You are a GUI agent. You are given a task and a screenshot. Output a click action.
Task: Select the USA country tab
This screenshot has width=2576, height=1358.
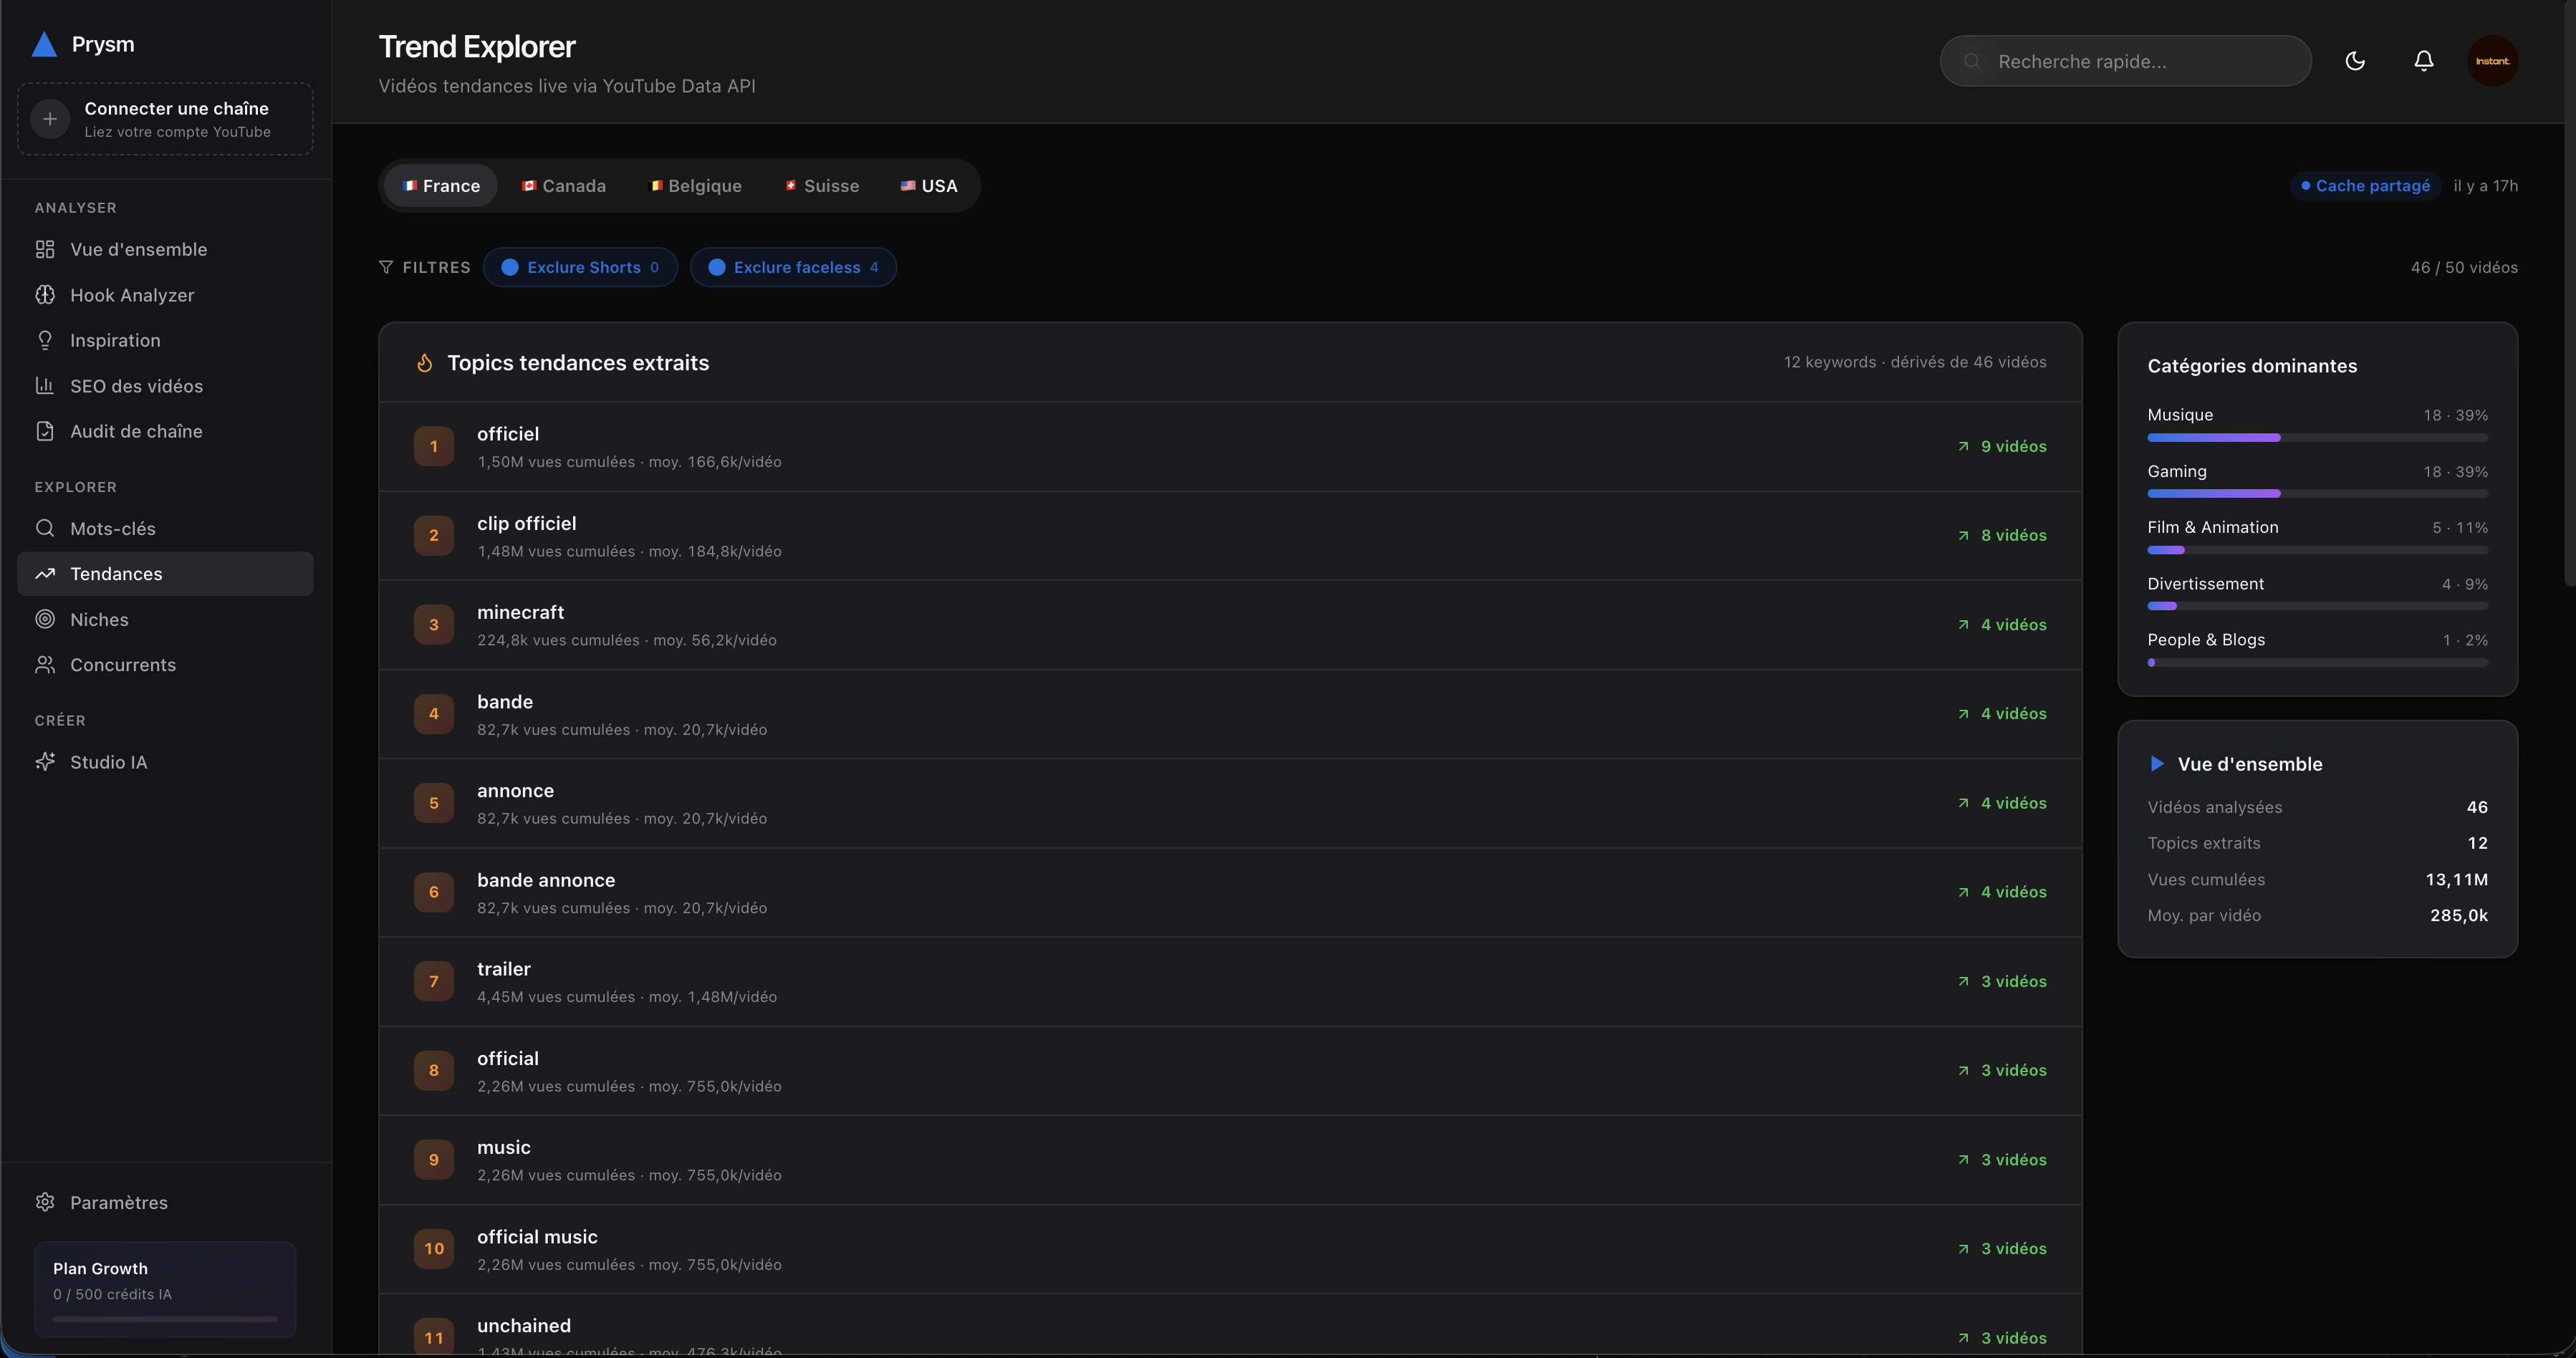pos(929,186)
